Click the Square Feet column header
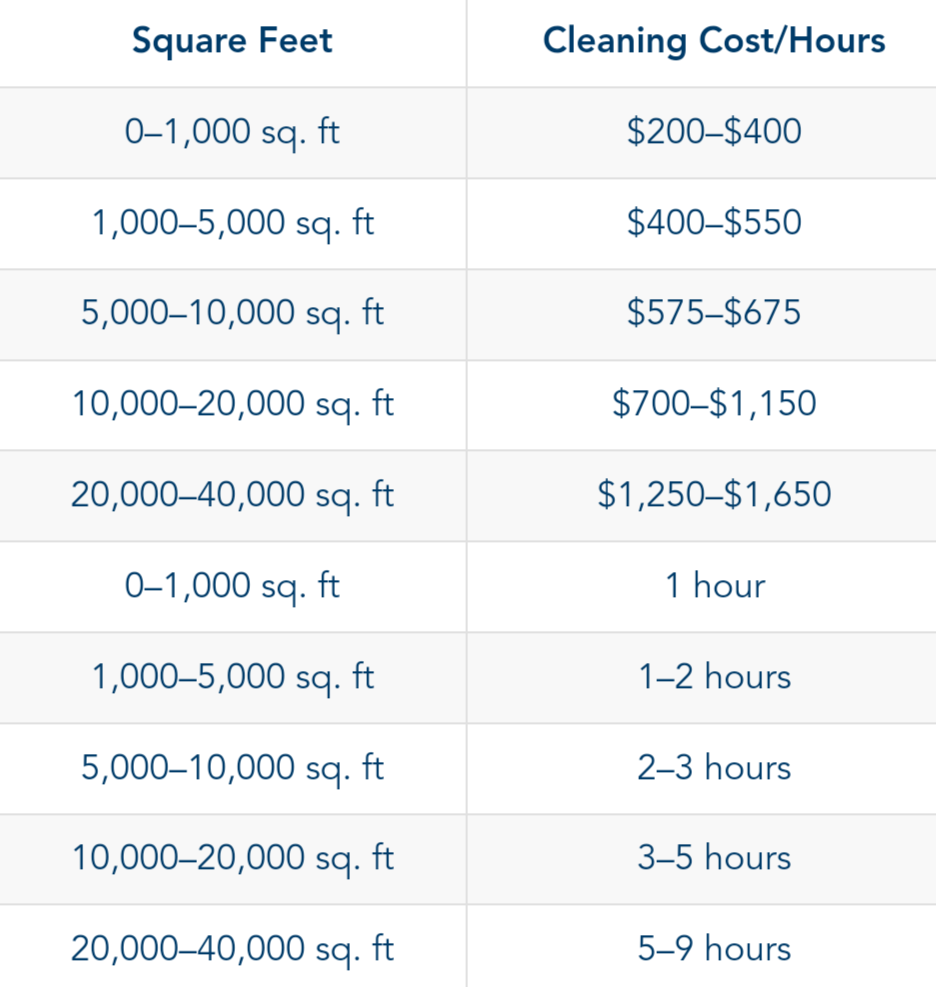936x987 pixels. pyautogui.click(x=232, y=41)
